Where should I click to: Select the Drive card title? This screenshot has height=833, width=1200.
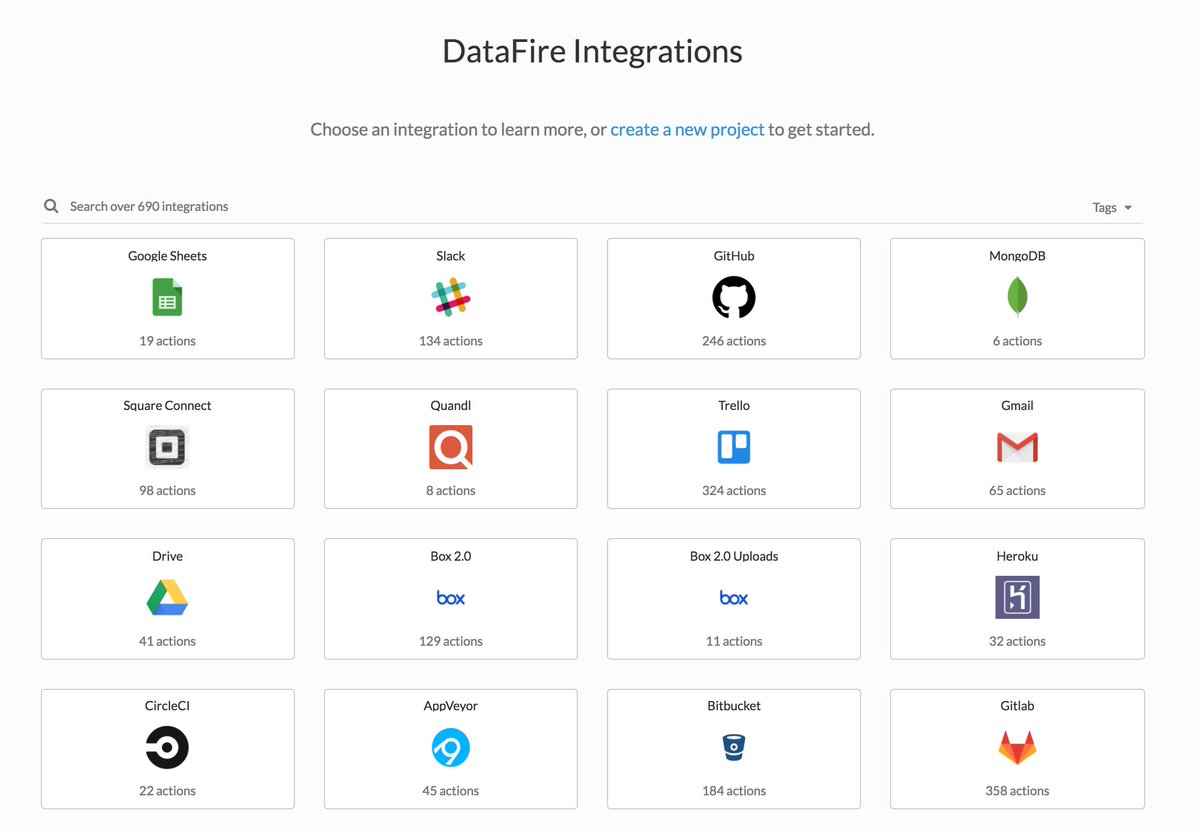(167, 556)
